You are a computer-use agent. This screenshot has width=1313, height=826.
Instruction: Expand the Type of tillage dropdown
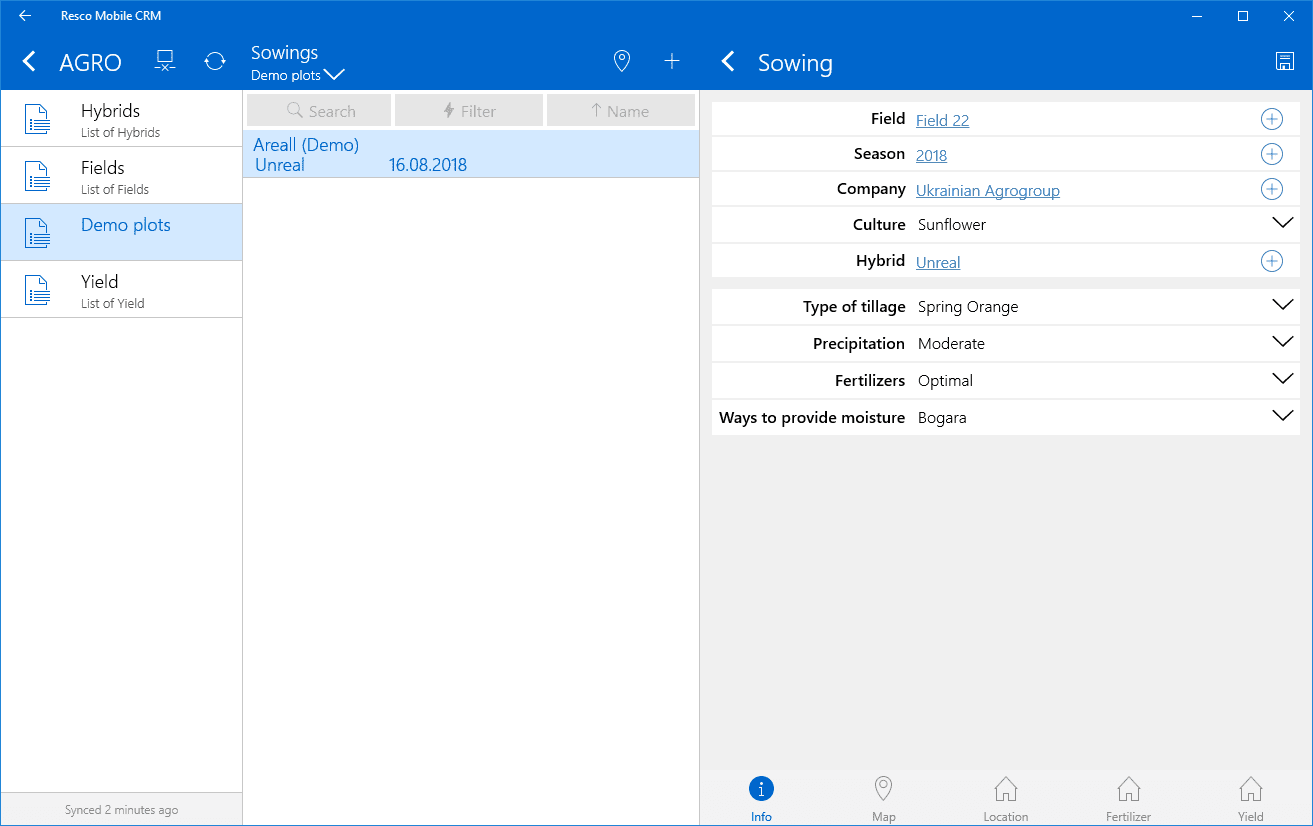(x=1283, y=305)
